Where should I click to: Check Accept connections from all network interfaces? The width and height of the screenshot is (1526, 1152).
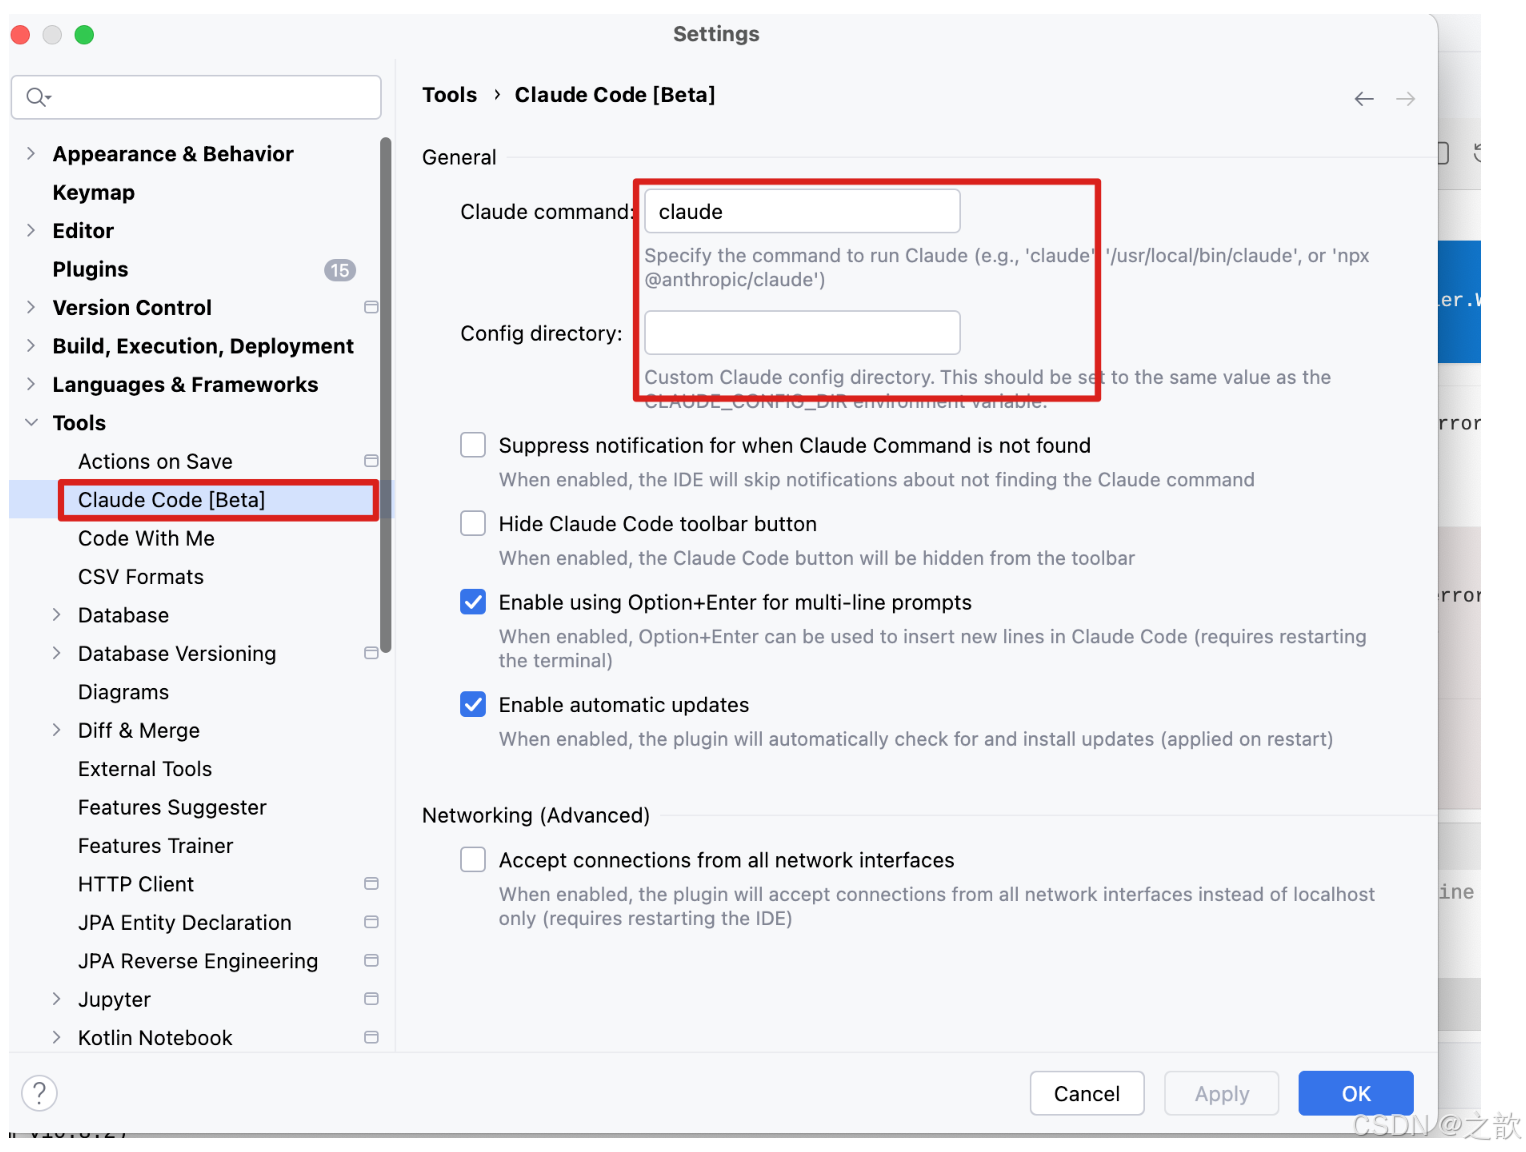[473, 859]
